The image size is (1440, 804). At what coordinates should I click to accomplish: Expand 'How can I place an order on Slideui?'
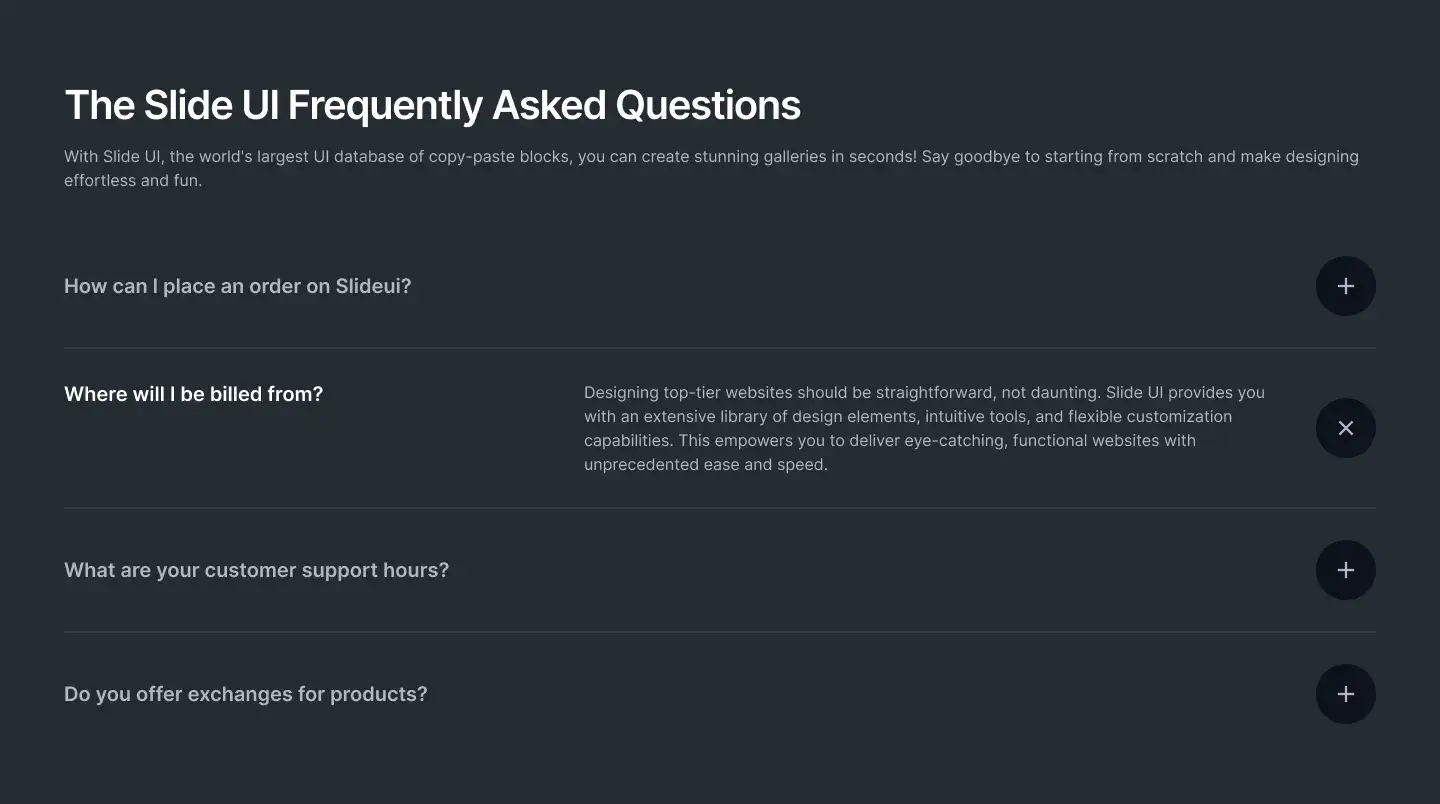tap(237, 286)
